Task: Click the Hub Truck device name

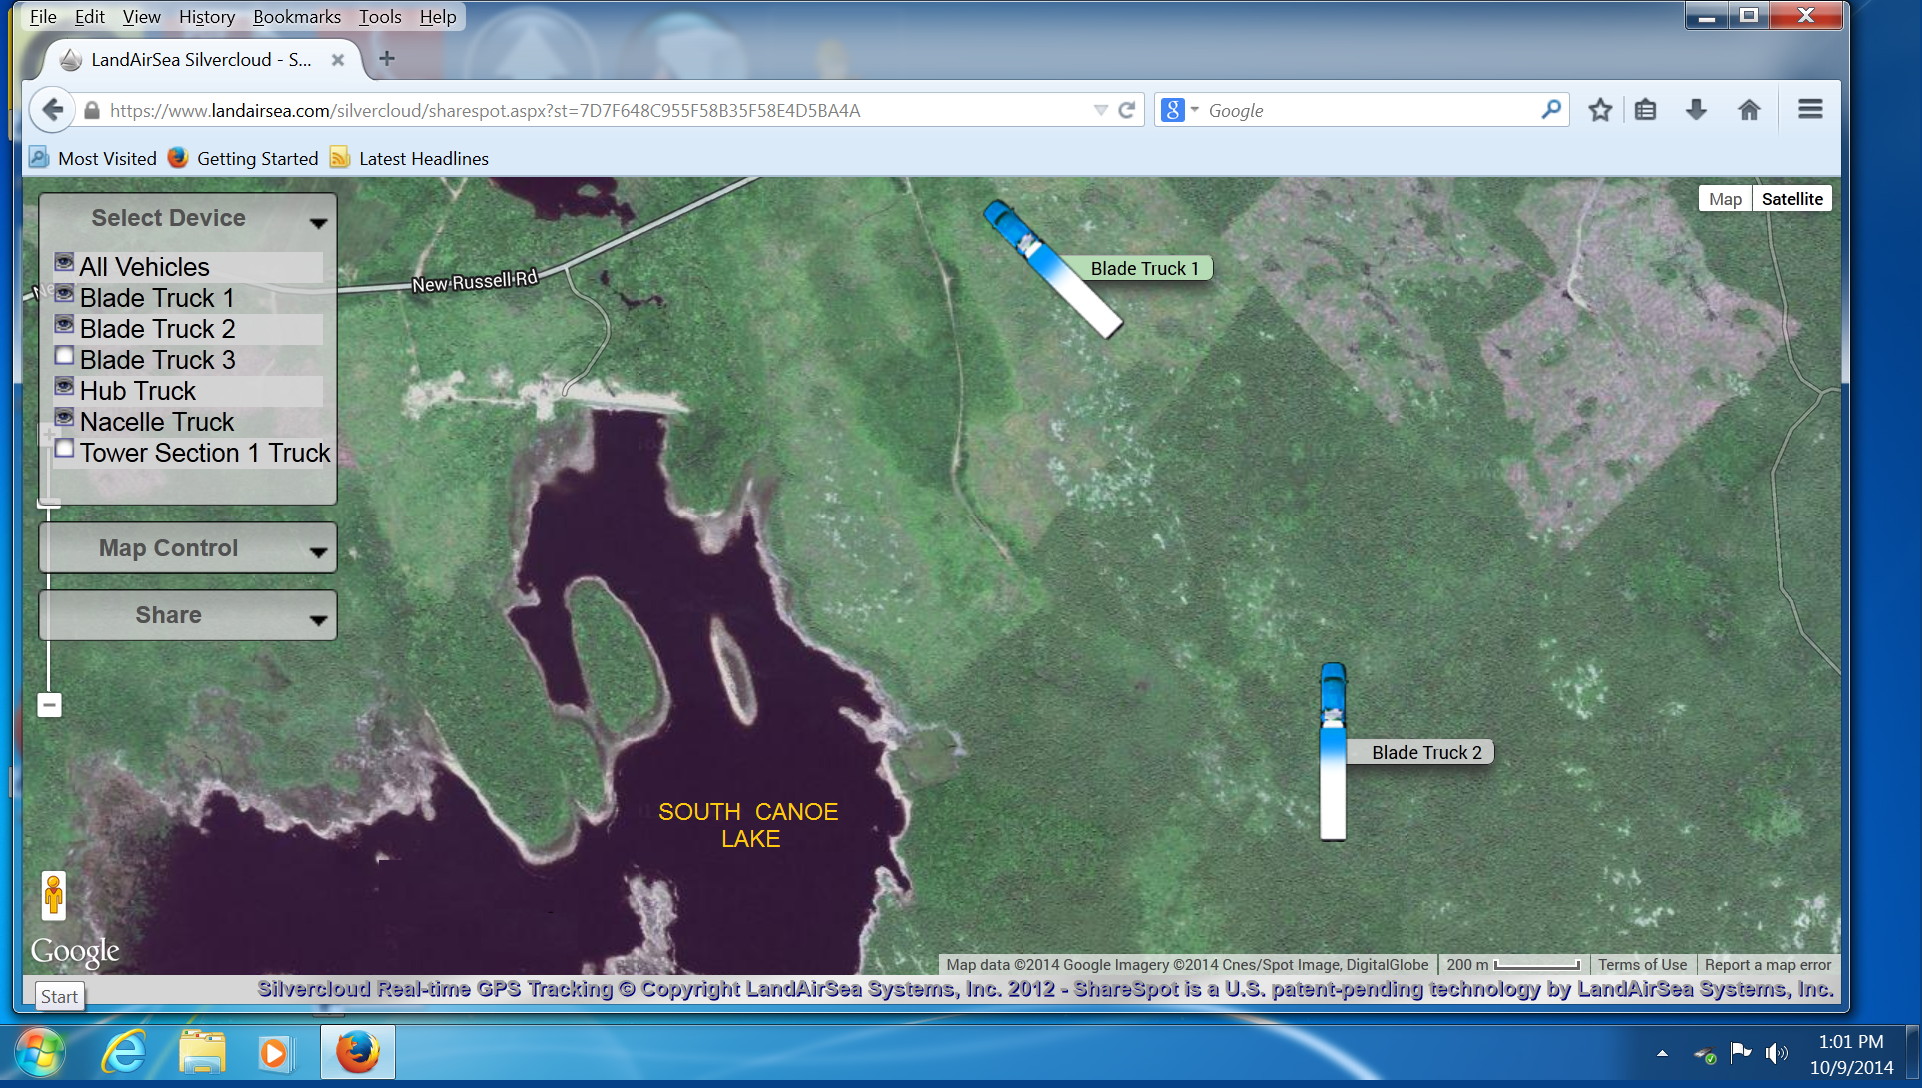Action: pos(138,391)
